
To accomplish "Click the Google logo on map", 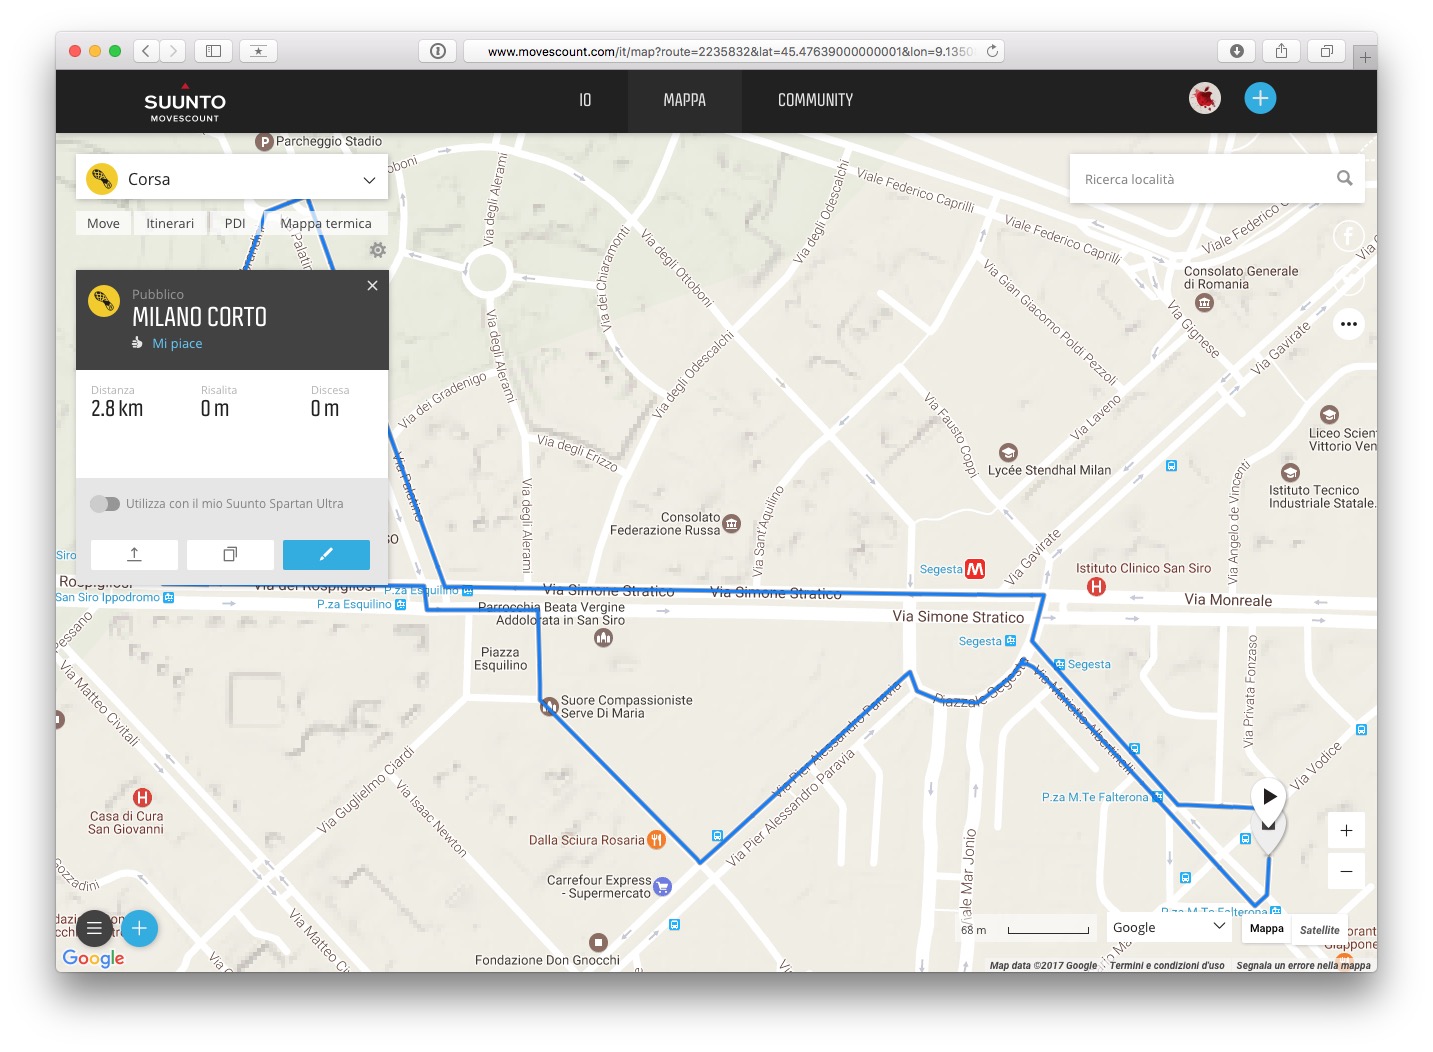I will 94,958.
